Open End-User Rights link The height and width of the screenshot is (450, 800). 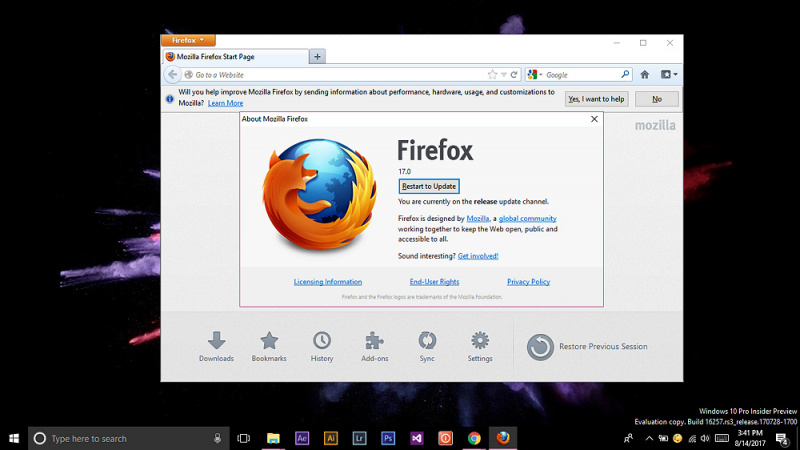pos(434,282)
